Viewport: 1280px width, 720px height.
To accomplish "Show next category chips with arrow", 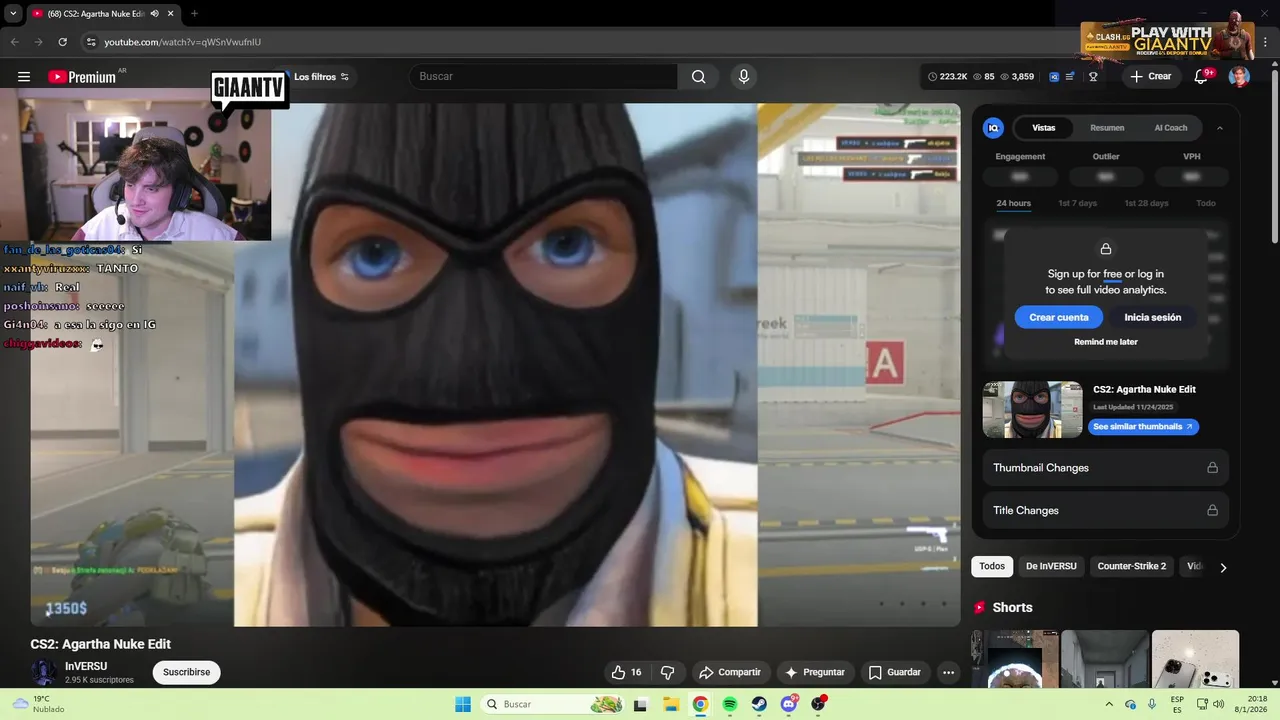I will (1222, 567).
